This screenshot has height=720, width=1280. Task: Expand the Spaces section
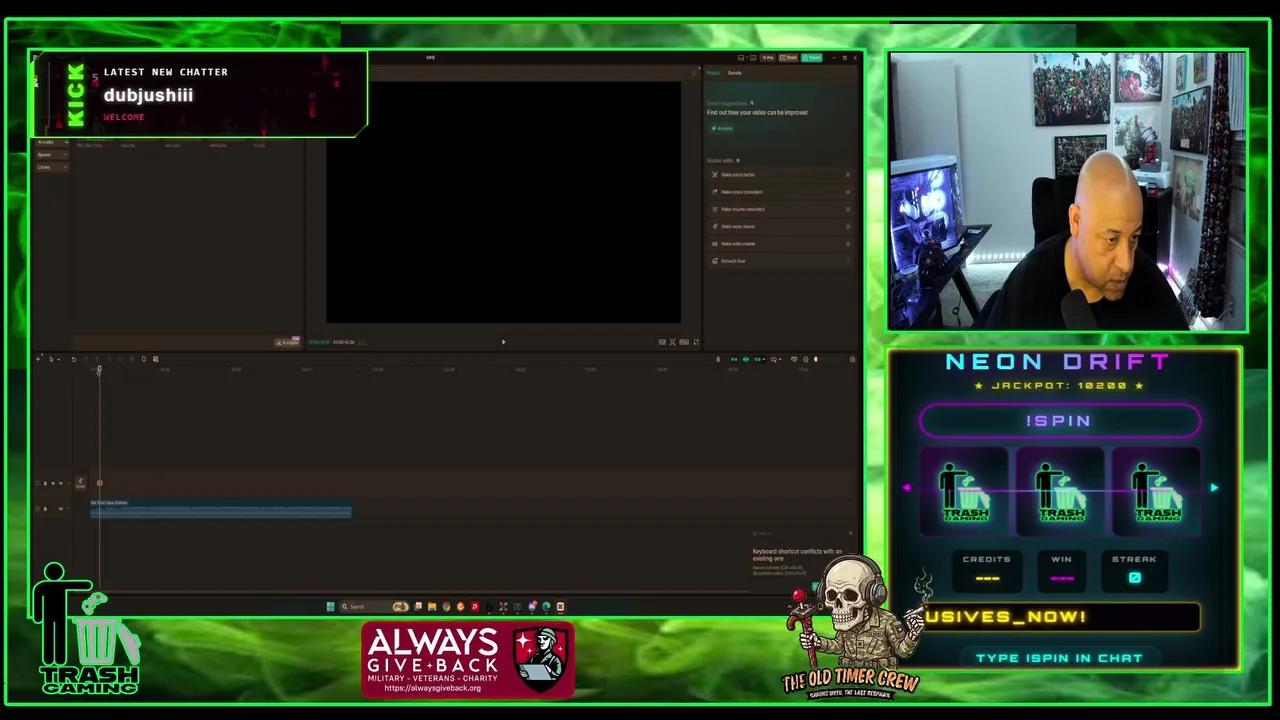pyautogui.click(x=50, y=155)
